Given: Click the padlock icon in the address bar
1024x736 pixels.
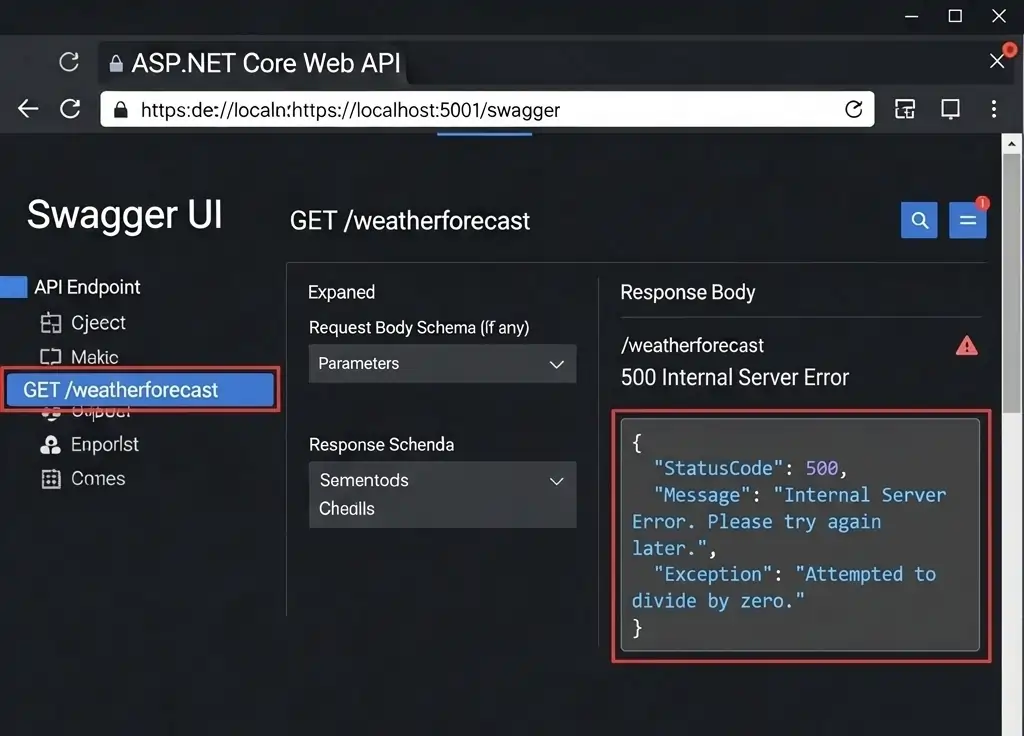Looking at the screenshot, I should (x=120, y=110).
